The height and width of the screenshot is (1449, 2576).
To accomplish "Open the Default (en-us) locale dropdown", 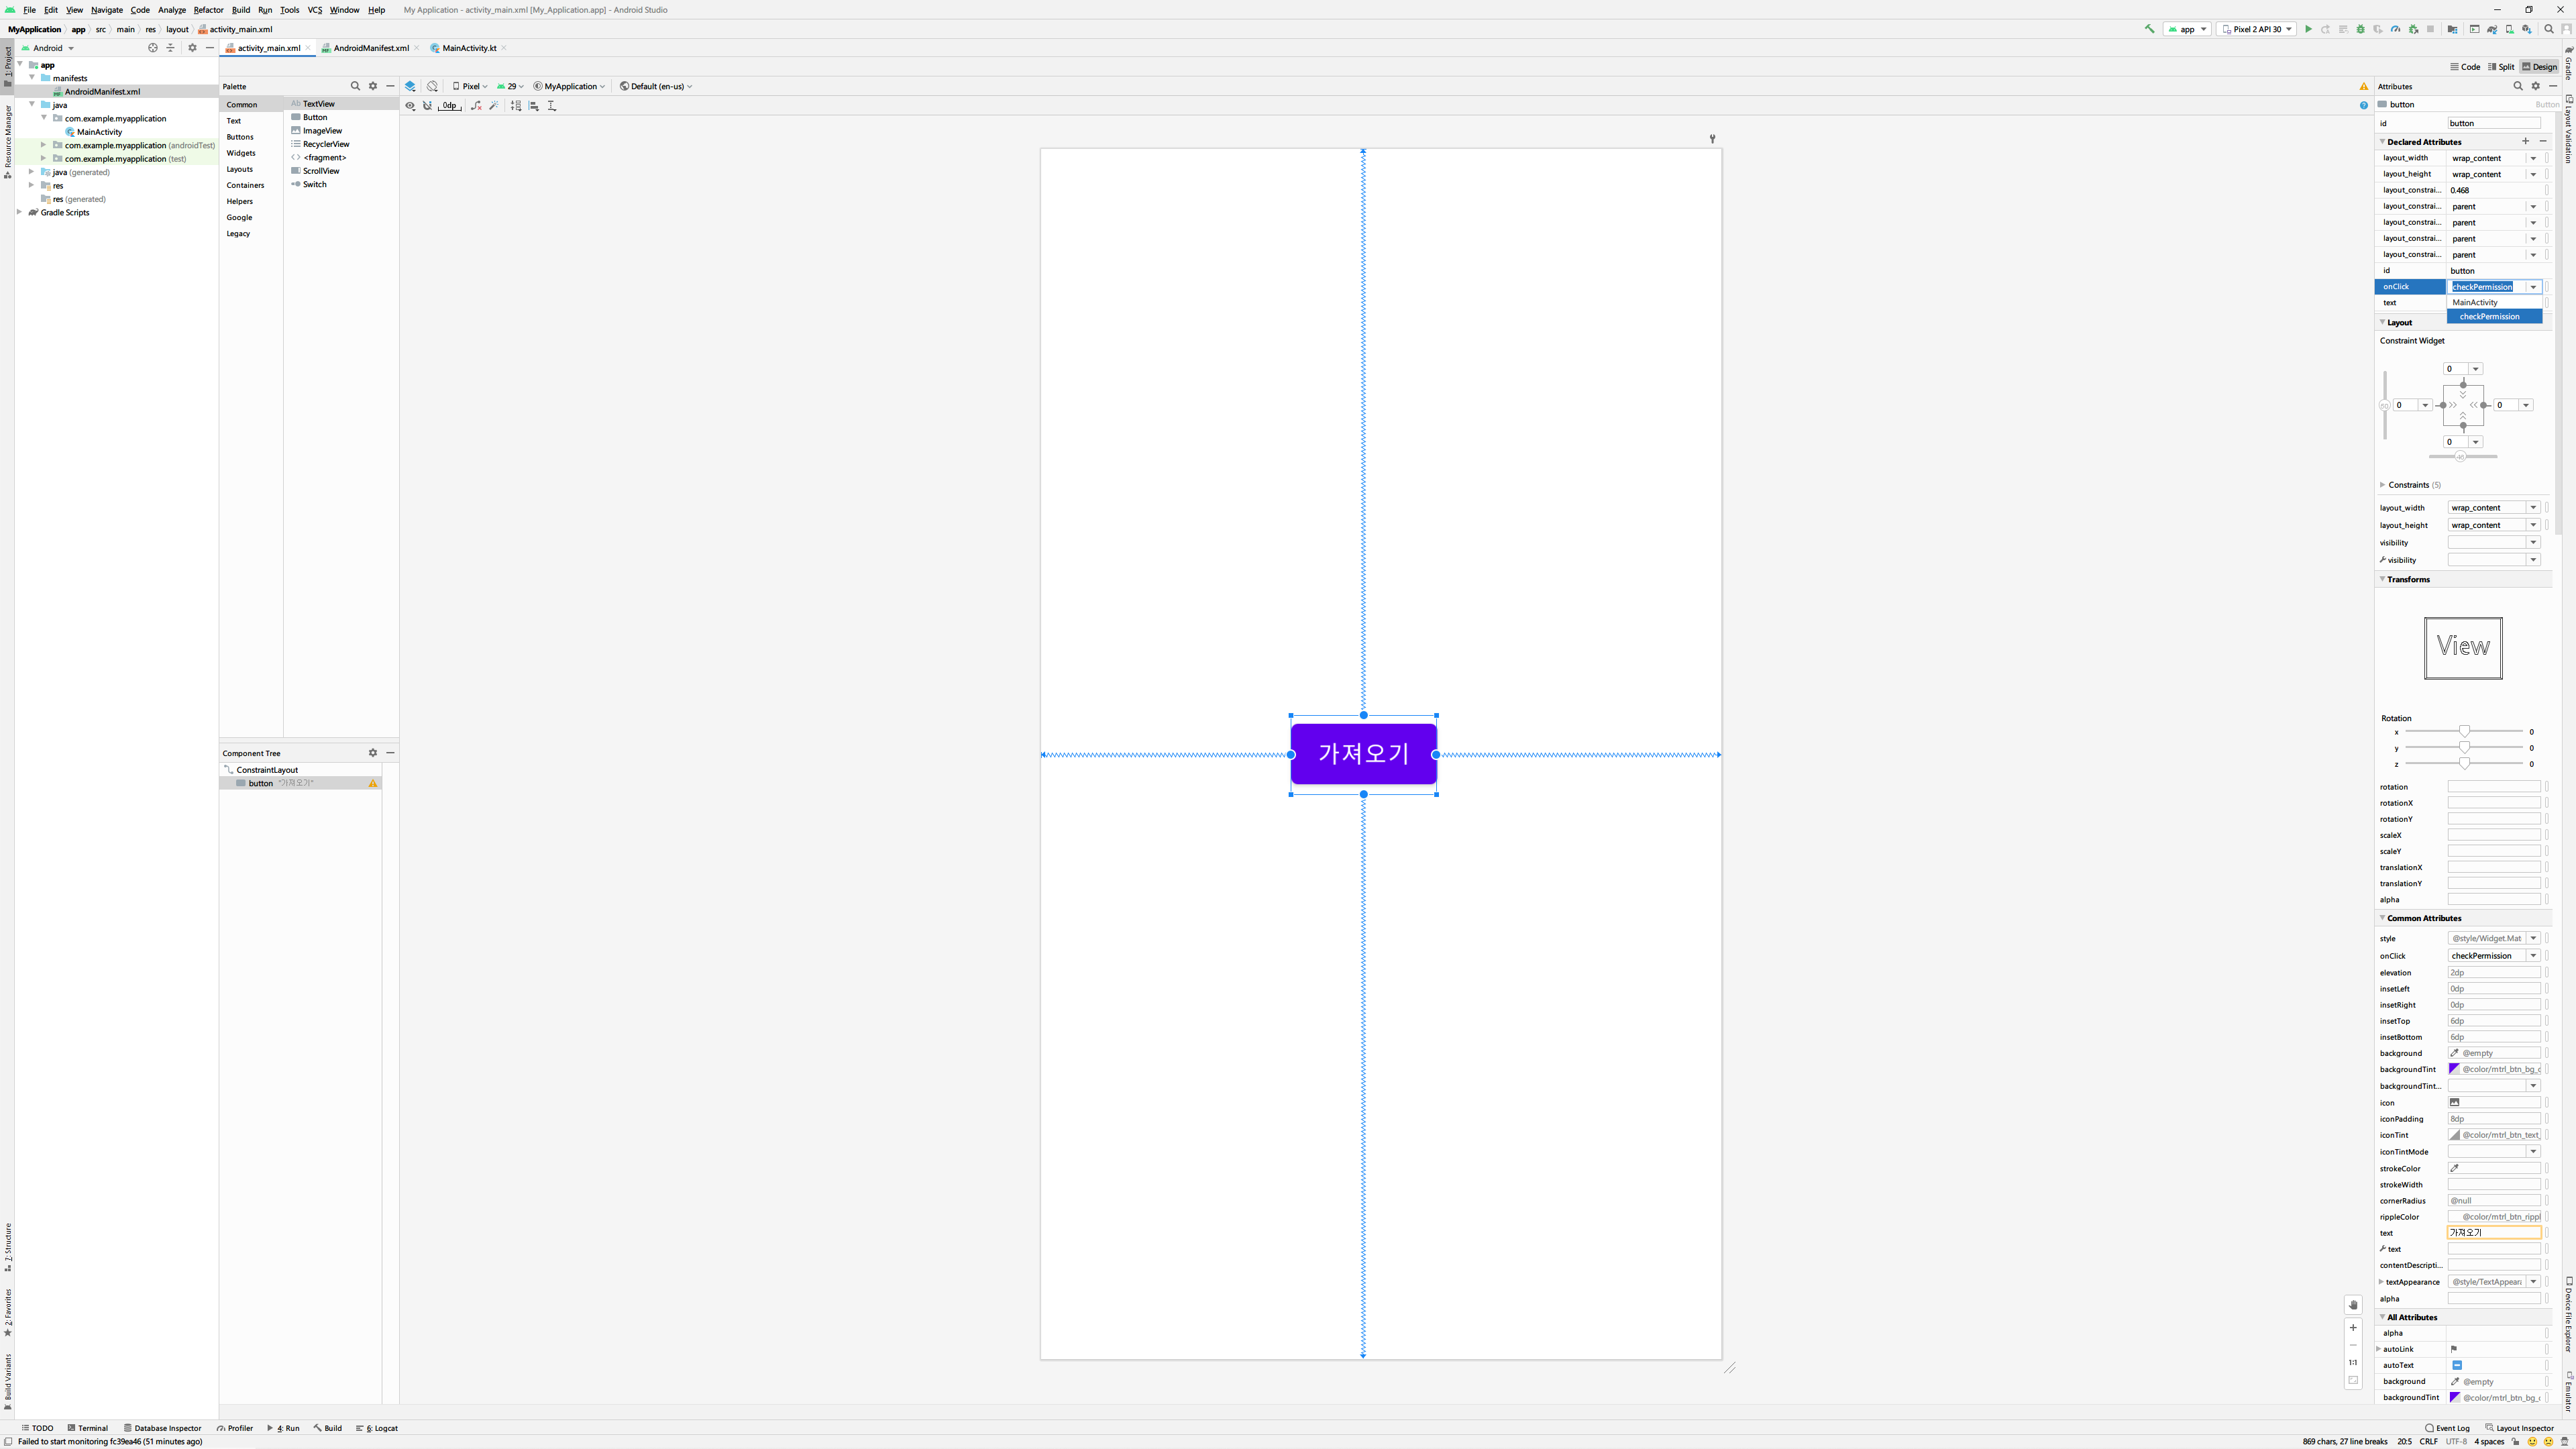I will pyautogui.click(x=656, y=86).
